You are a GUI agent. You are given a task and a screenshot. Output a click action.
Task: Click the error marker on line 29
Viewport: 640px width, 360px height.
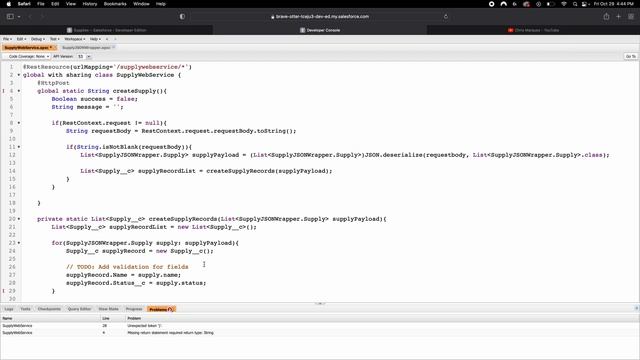click(4, 291)
